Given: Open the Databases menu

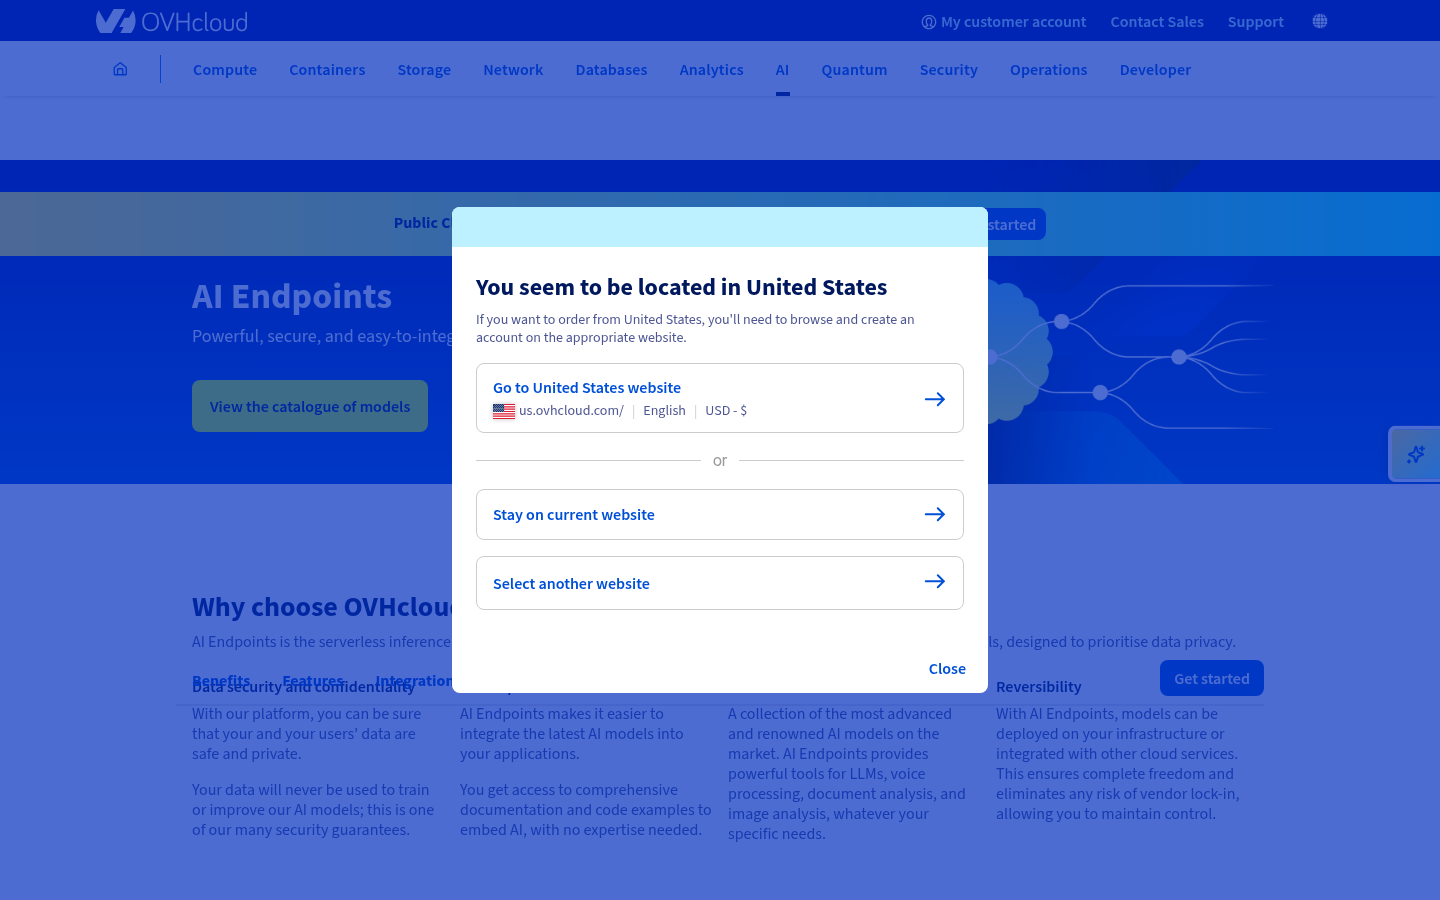Looking at the screenshot, I should click(x=611, y=70).
